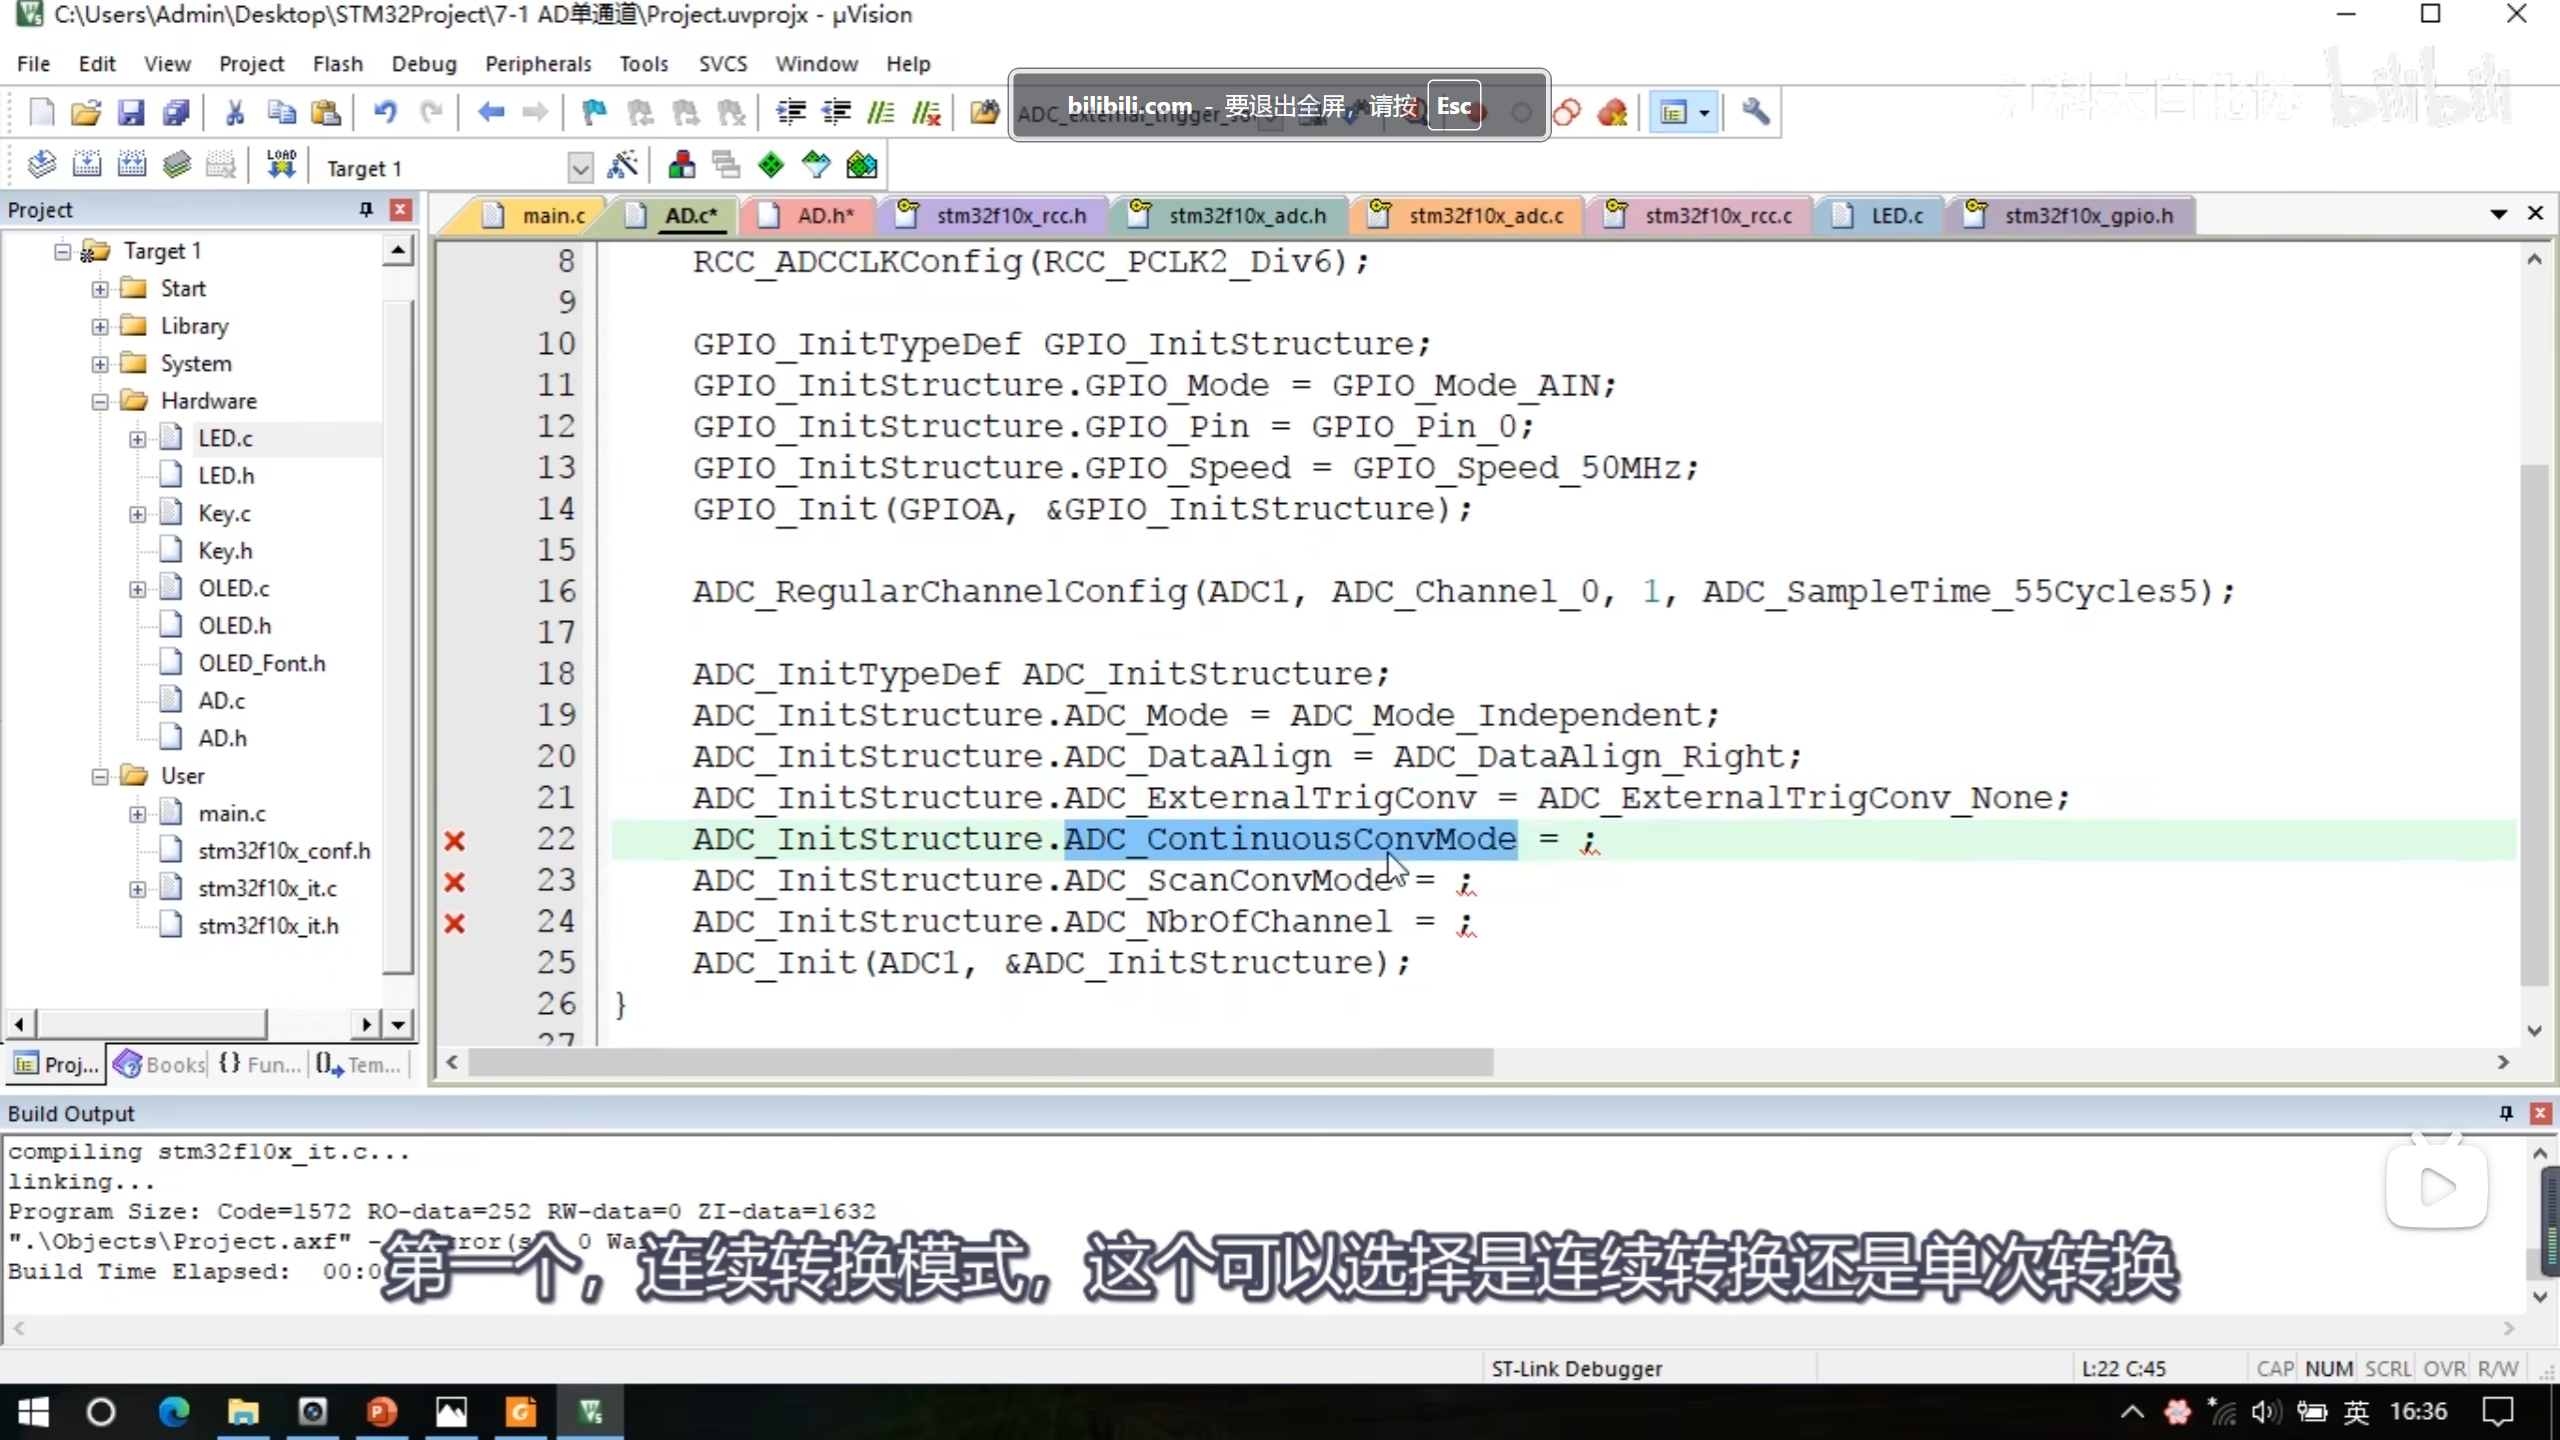The image size is (2560, 1440).
Task: Launch Pack Installer icon
Action: coord(862,165)
